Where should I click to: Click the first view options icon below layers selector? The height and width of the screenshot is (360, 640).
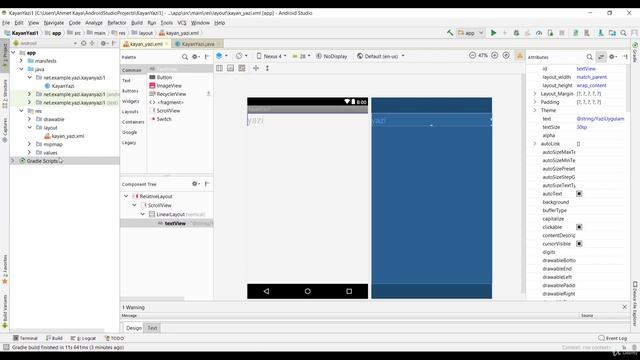(219, 68)
